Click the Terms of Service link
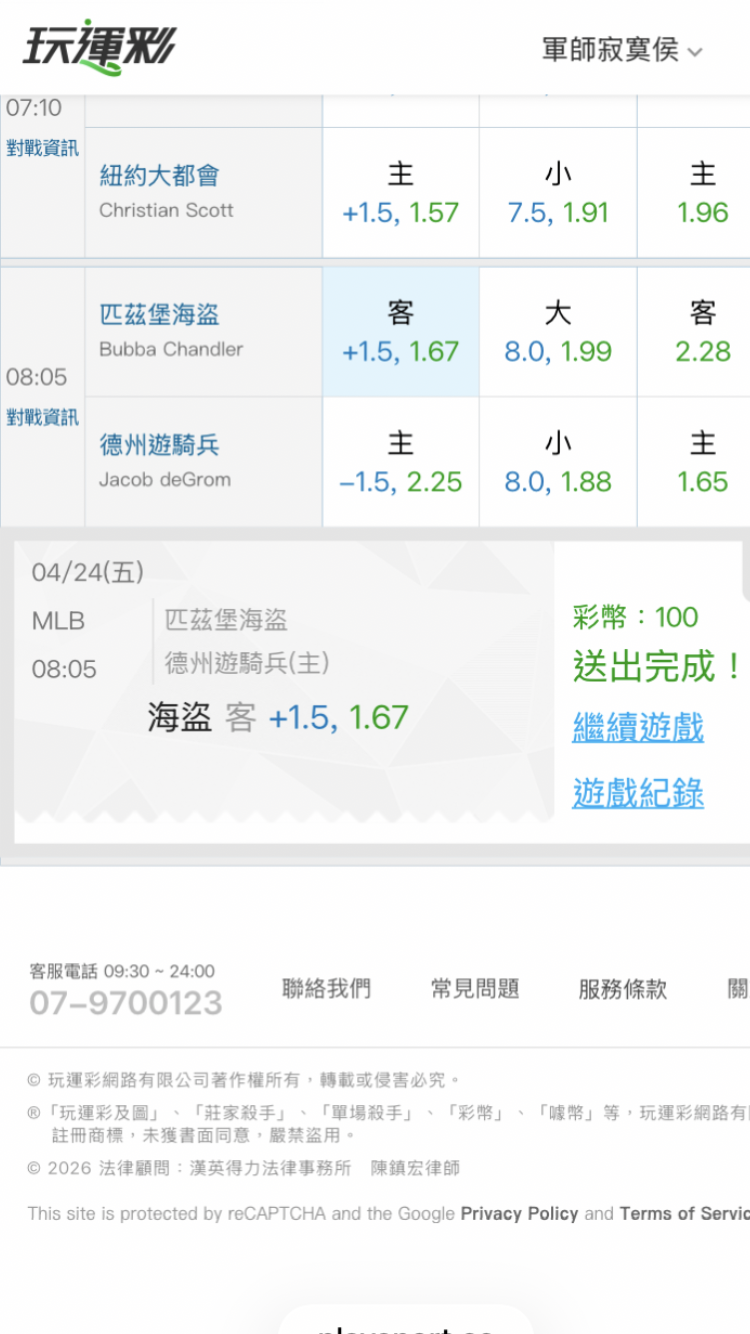Viewport: 750px width, 1334px height. tap(684, 1213)
